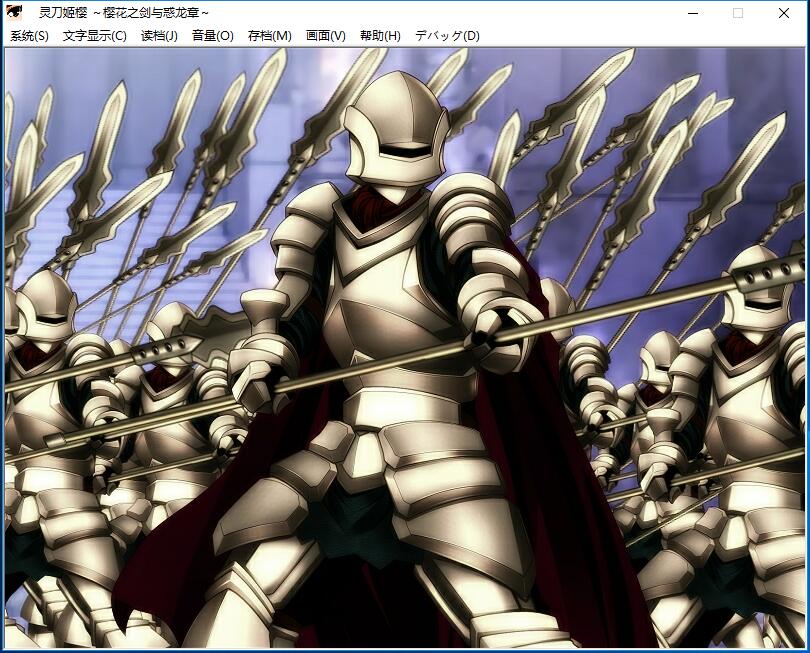Open the 读档(J) load menu
This screenshot has height=653, width=810.
159,36
